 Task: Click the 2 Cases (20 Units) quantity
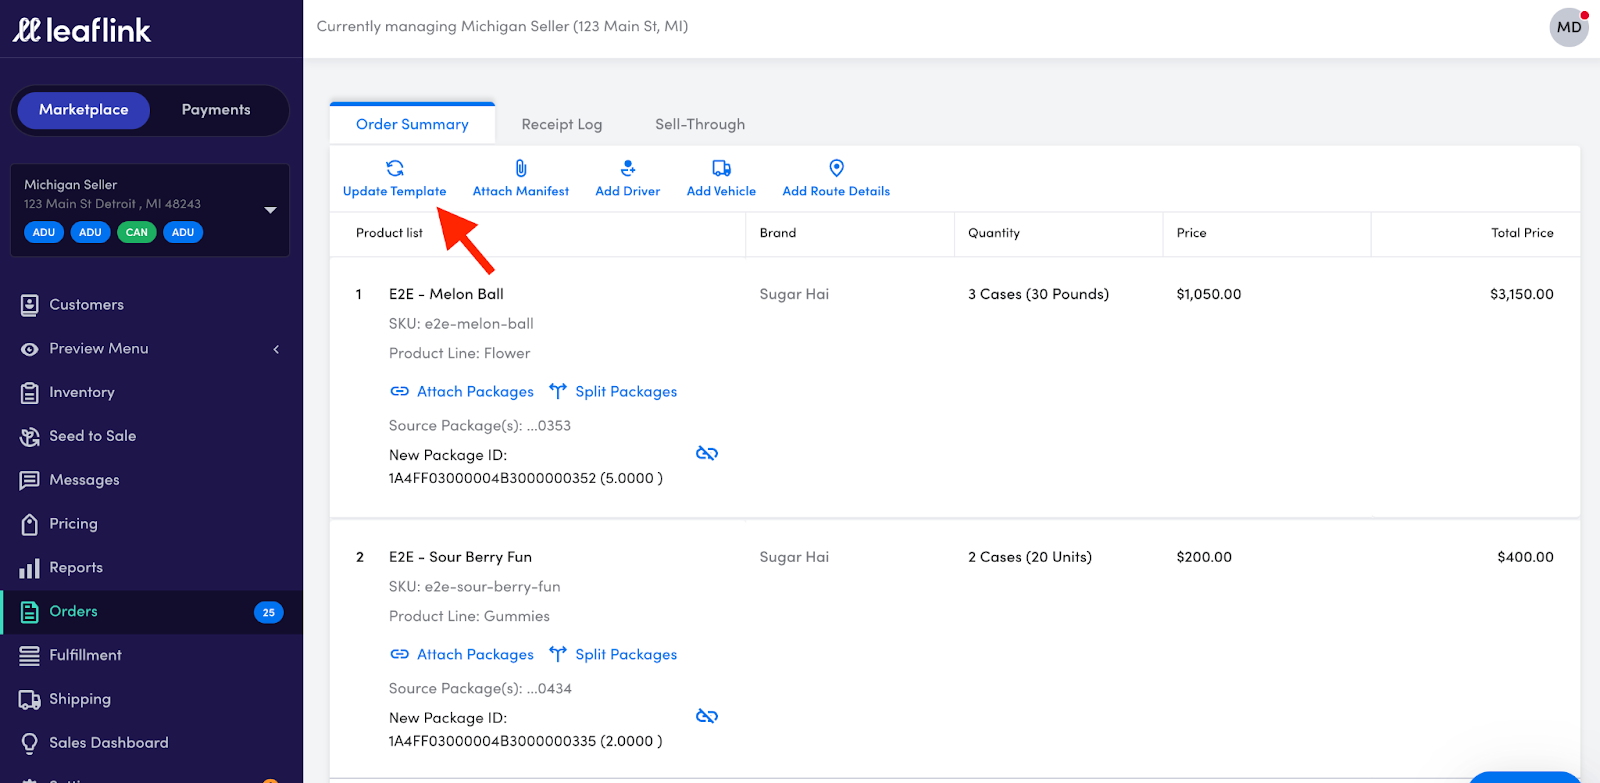[1030, 557]
